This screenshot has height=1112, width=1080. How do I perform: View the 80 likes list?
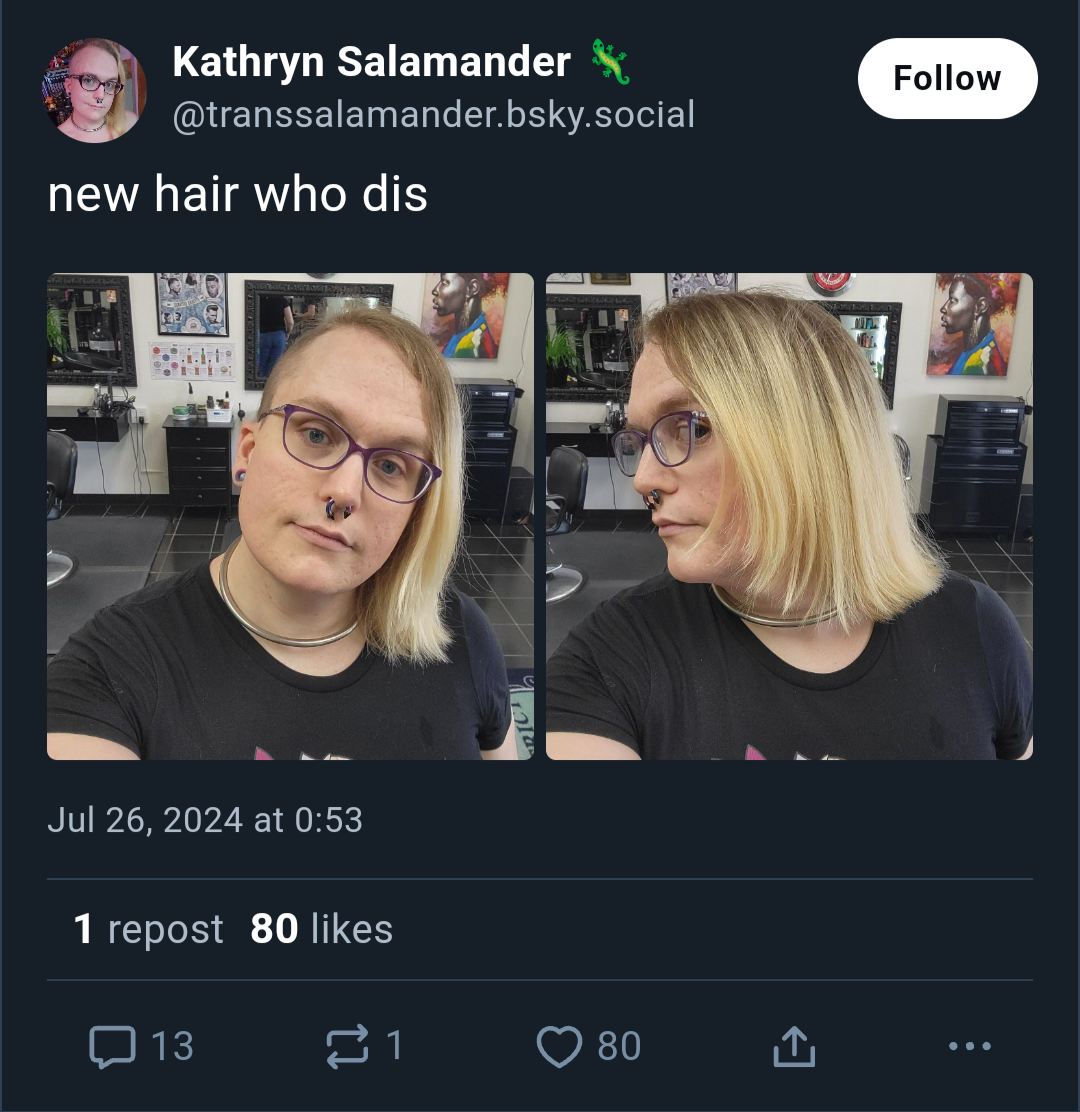[321, 929]
